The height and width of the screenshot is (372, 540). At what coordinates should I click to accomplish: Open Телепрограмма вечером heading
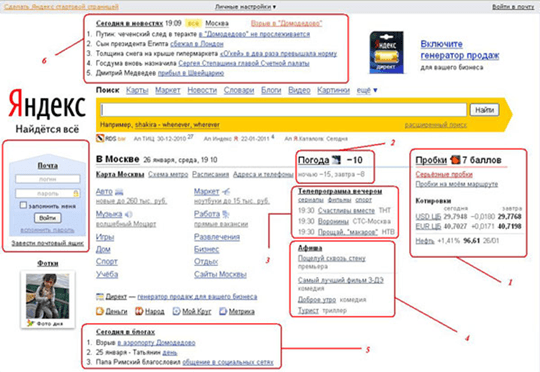(x=340, y=191)
